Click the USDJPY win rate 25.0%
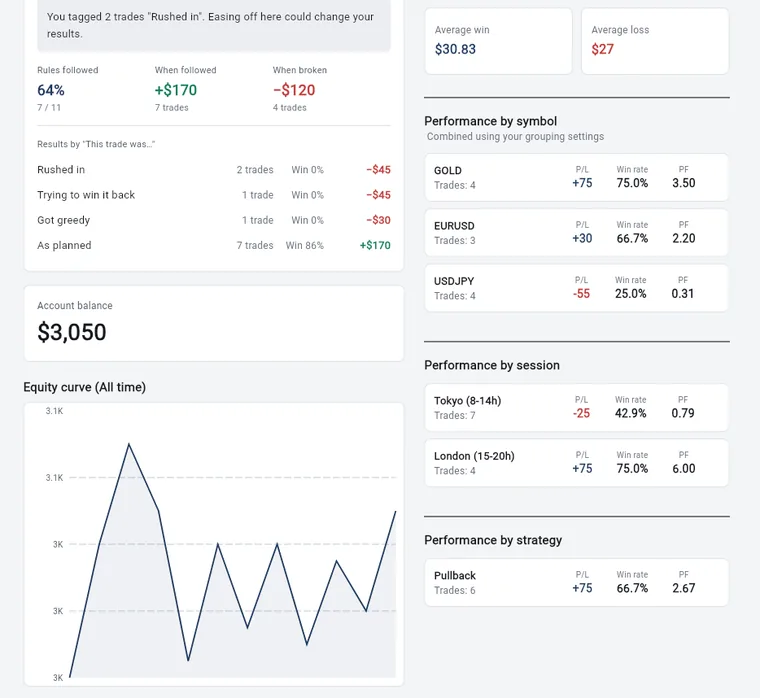The height and width of the screenshot is (698, 760). [631, 293]
